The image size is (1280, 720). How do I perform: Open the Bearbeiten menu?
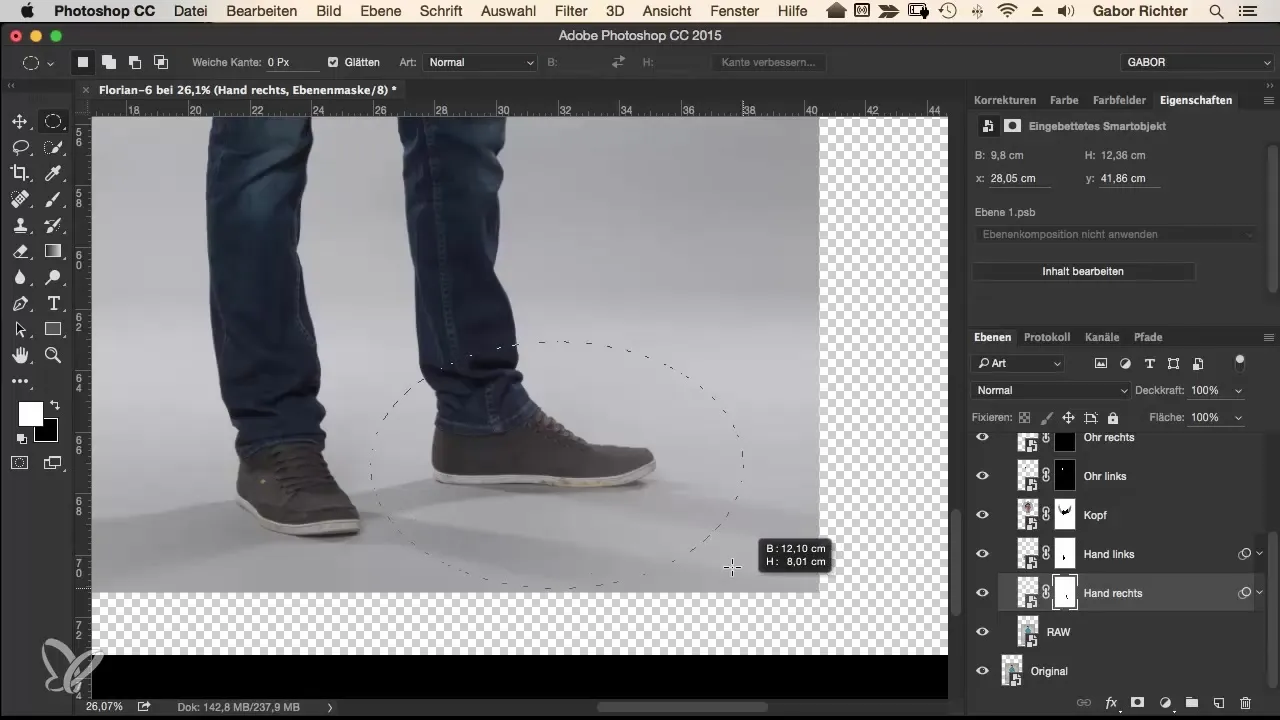(262, 11)
